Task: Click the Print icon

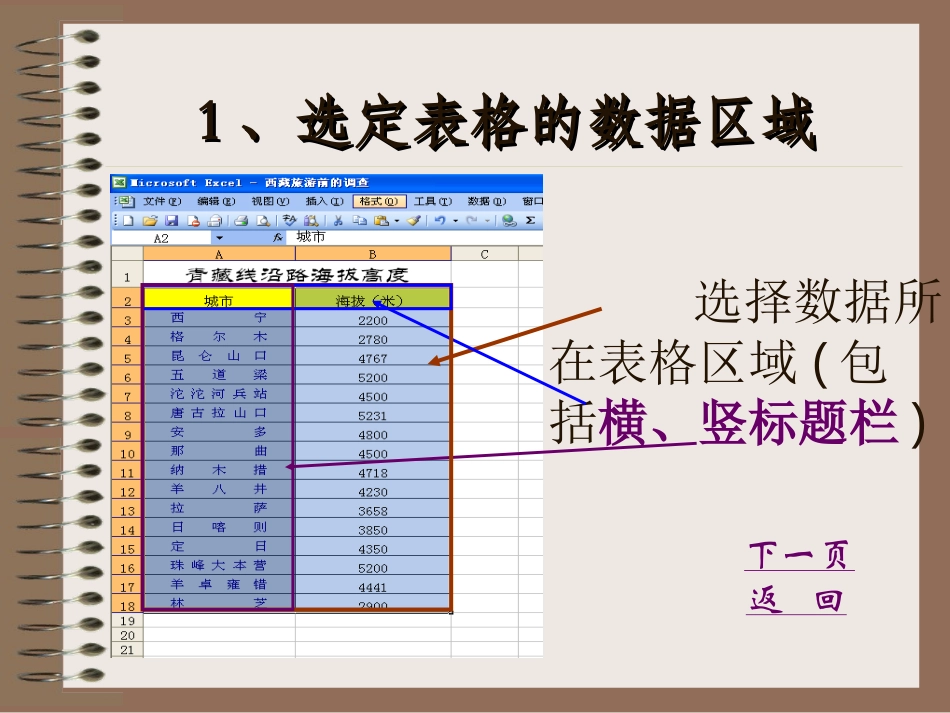Action: coord(241,221)
